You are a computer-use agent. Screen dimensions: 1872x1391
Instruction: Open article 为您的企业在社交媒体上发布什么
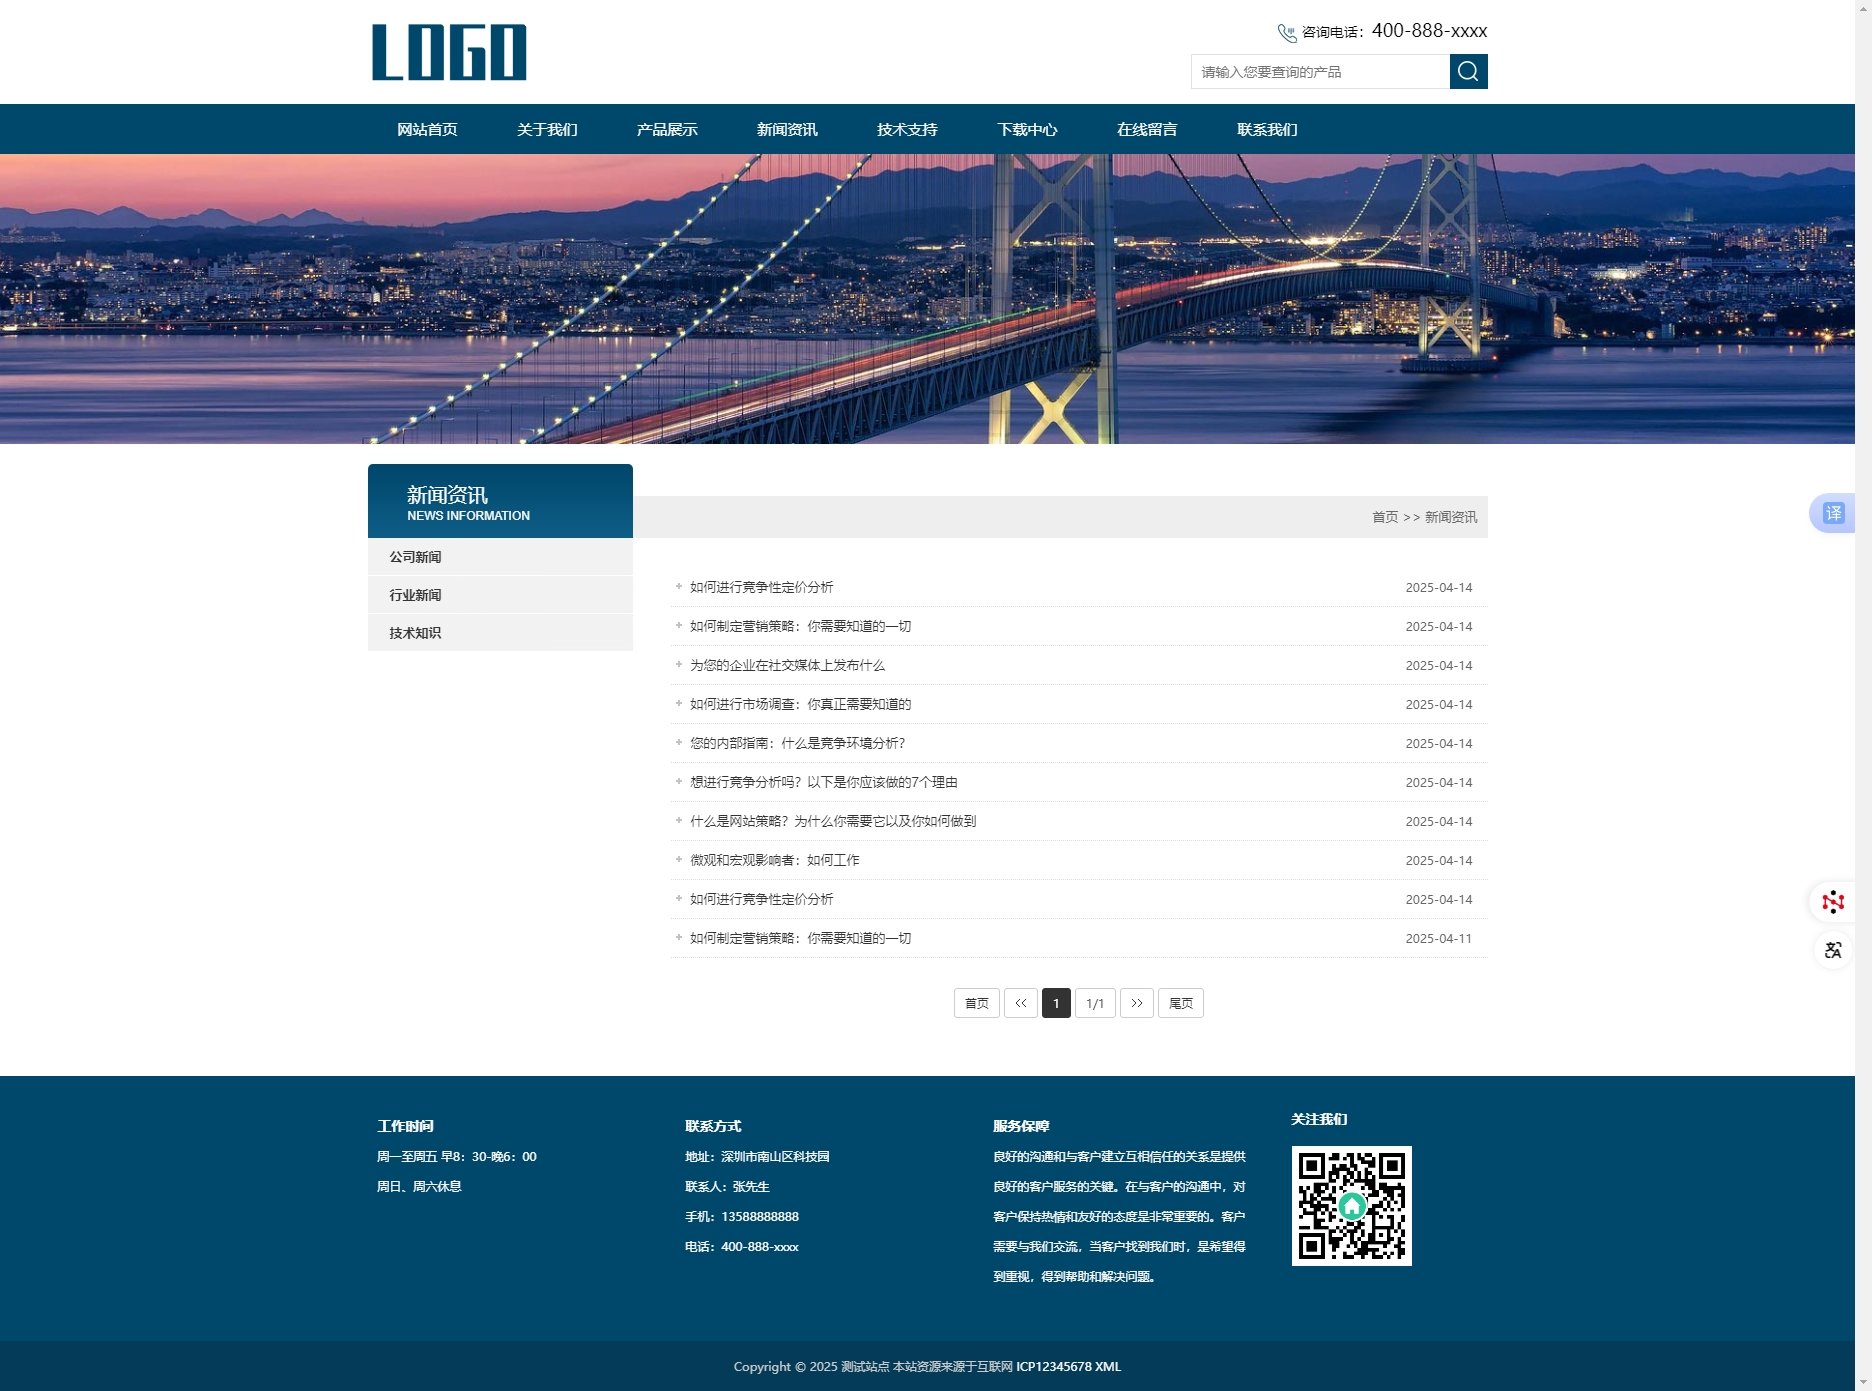click(787, 665)
